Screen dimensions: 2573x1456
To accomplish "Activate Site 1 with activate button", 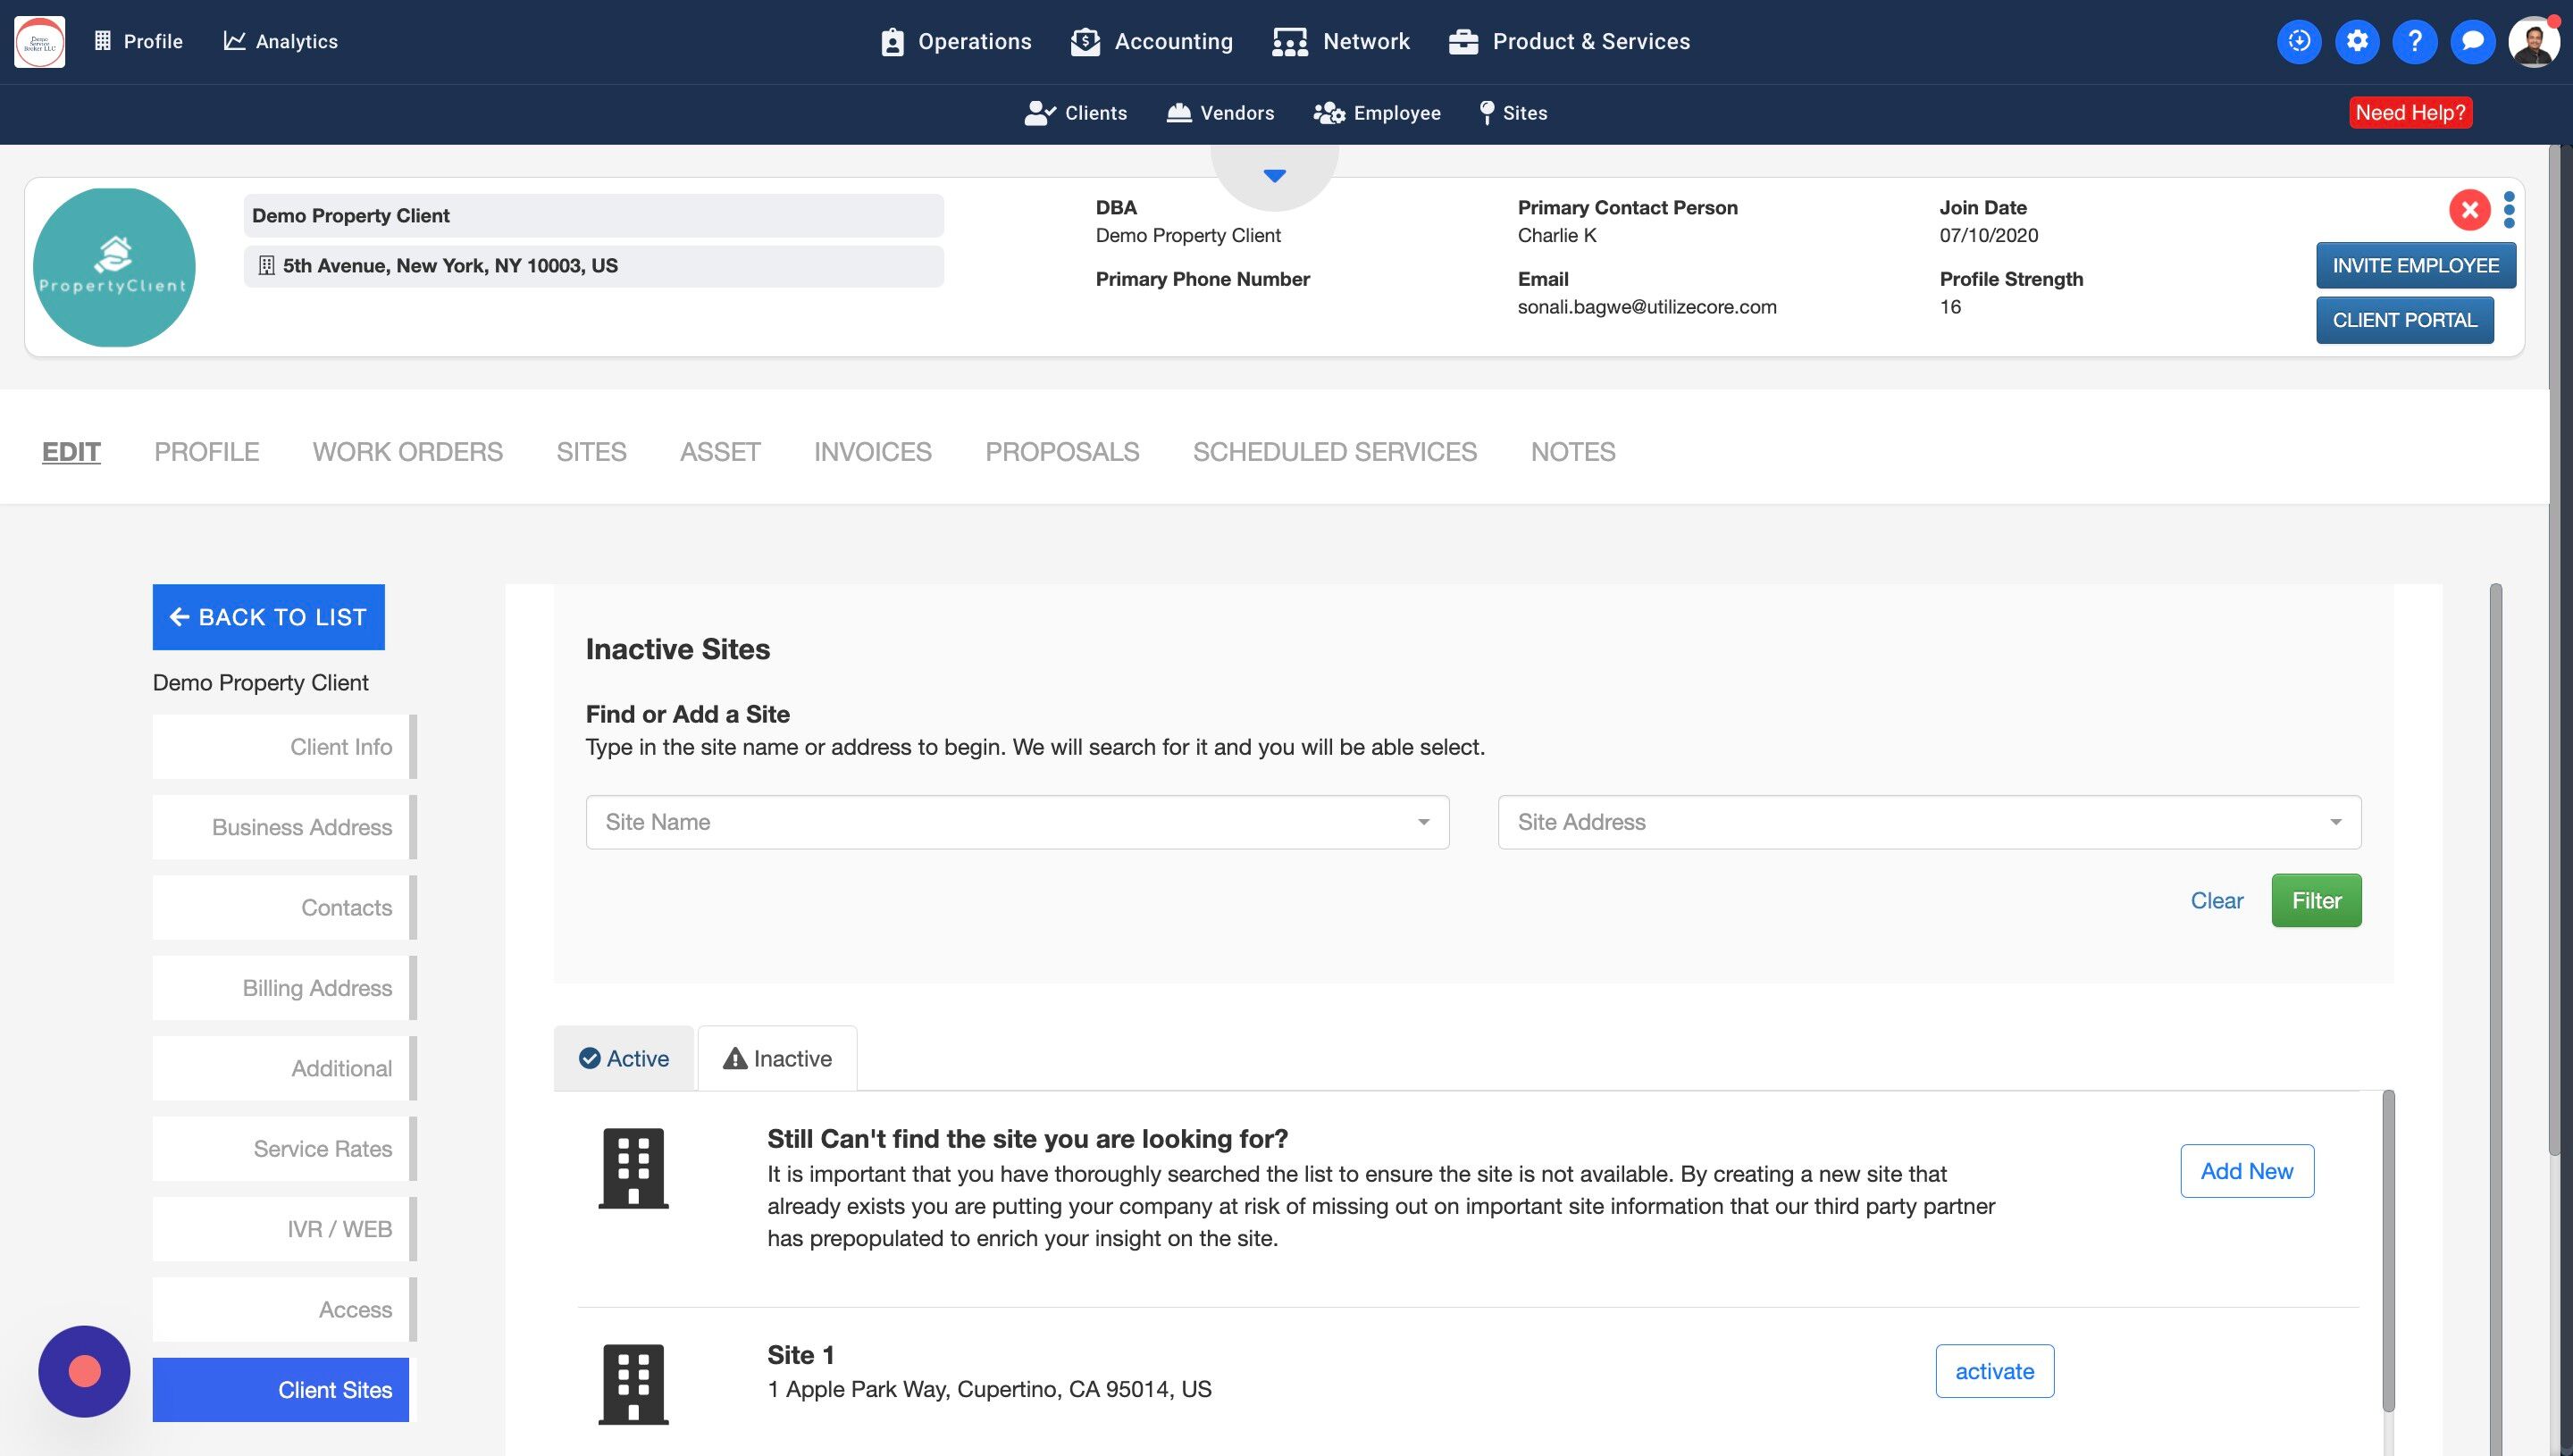I will click(1994, 1371).
